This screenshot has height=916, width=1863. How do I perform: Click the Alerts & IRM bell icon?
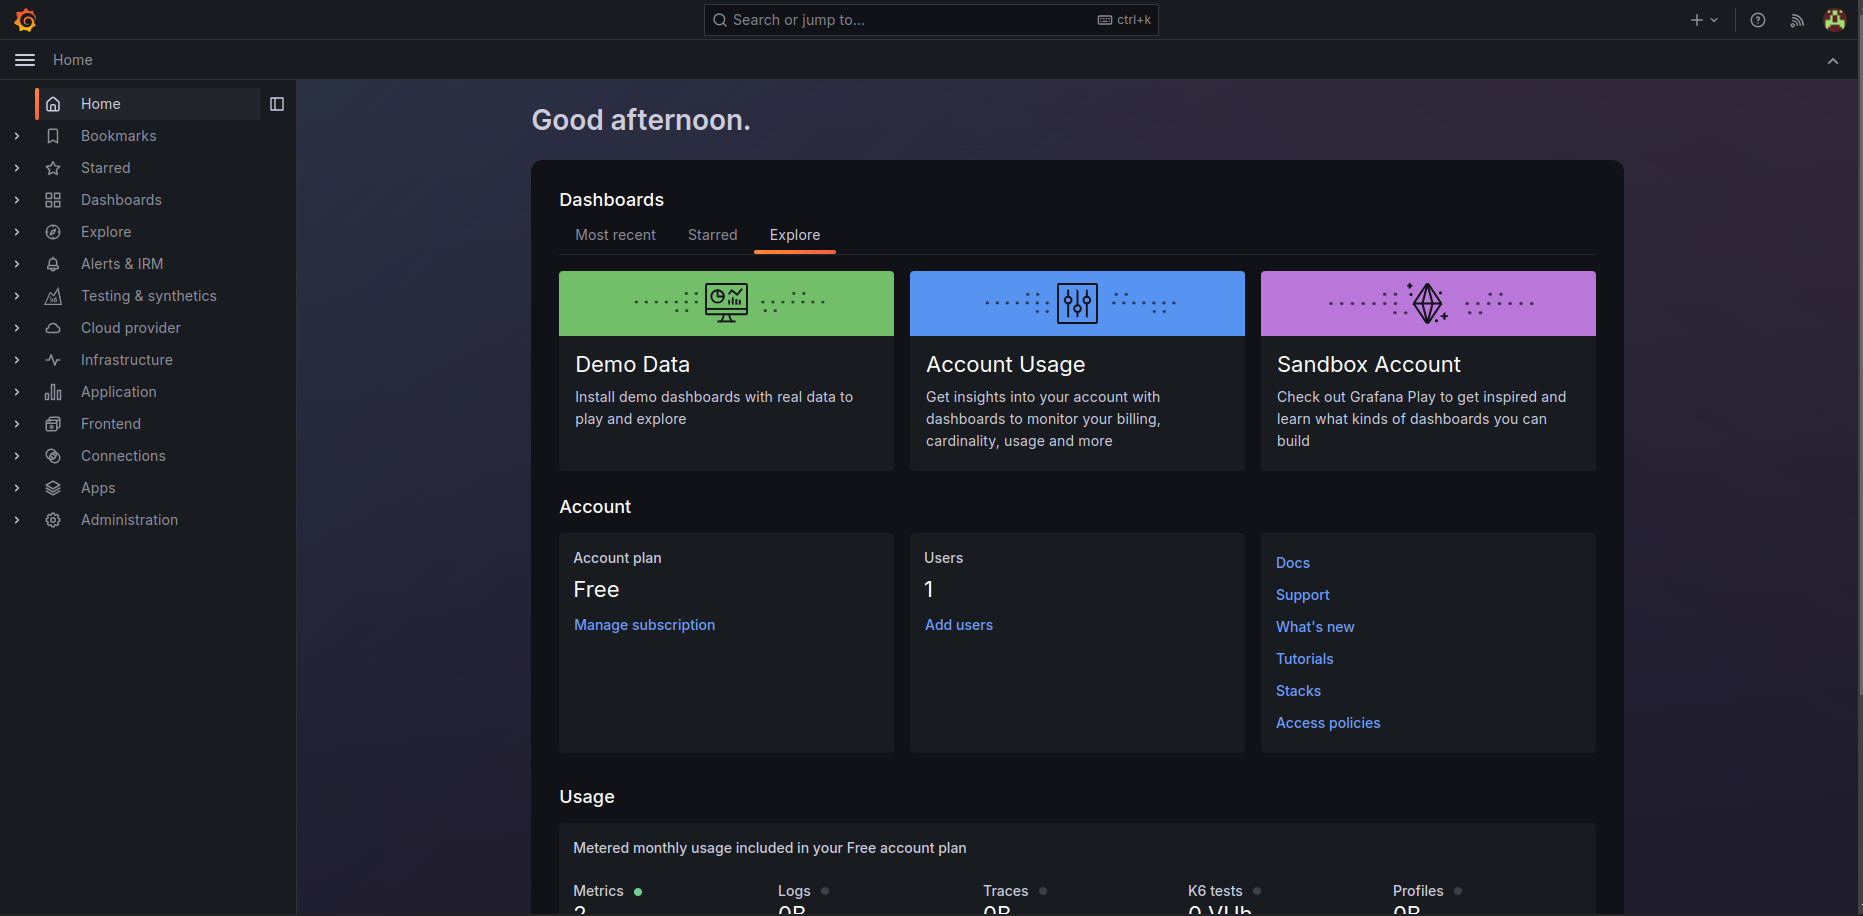click(x=53, y=264)
